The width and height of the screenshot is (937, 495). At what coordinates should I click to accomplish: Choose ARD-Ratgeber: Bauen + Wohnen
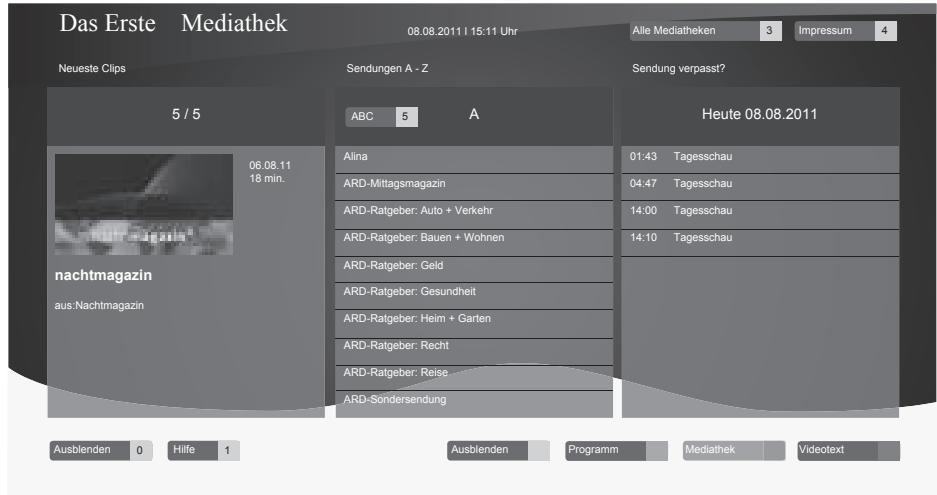pos(474,242)
